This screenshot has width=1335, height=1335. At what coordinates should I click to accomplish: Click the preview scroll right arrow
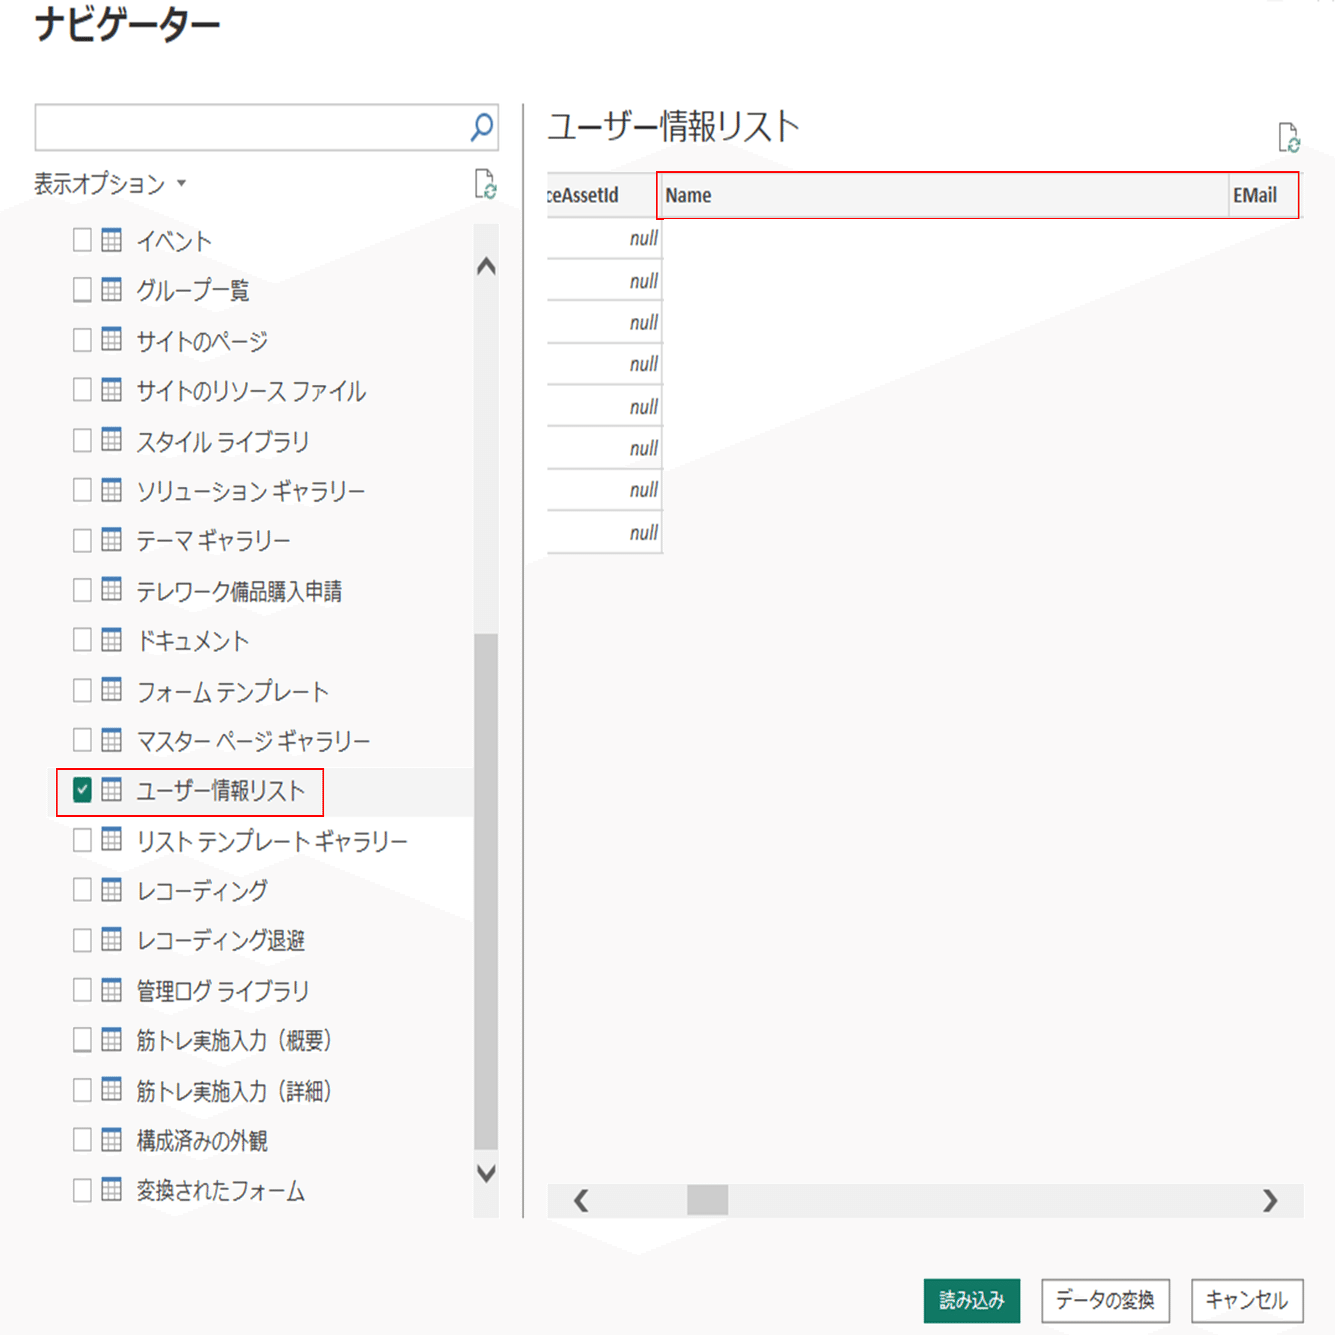click(1270, 1200)
